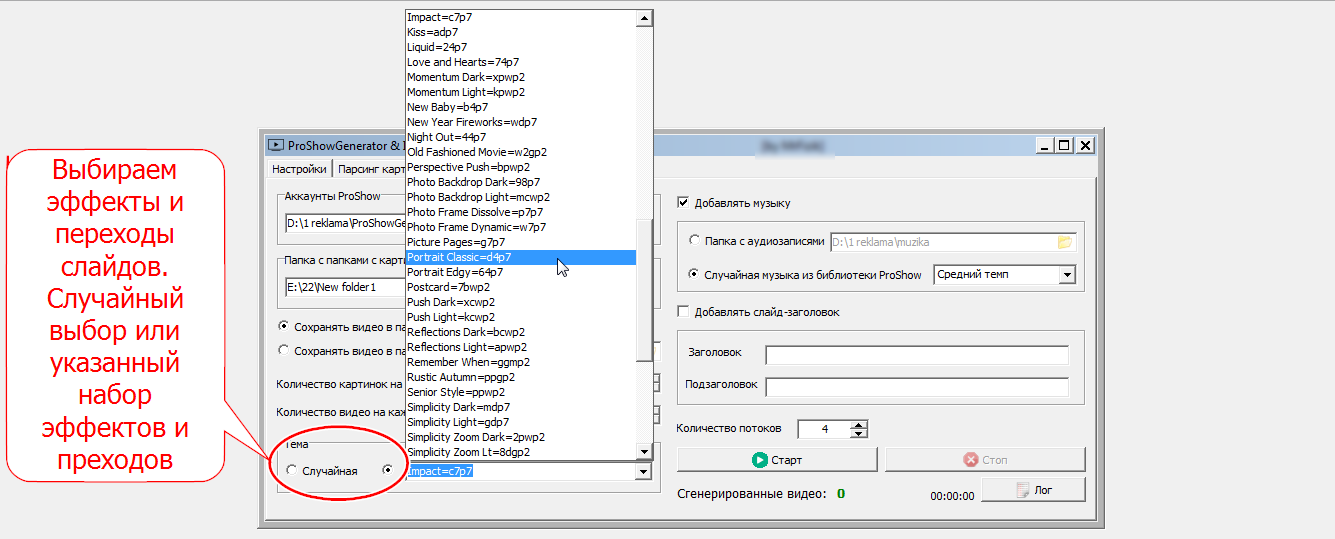Choose Liquid=24p7 from the list
Screen dimensions: 1335x539
pyautogui.click(x=521, y=47)
